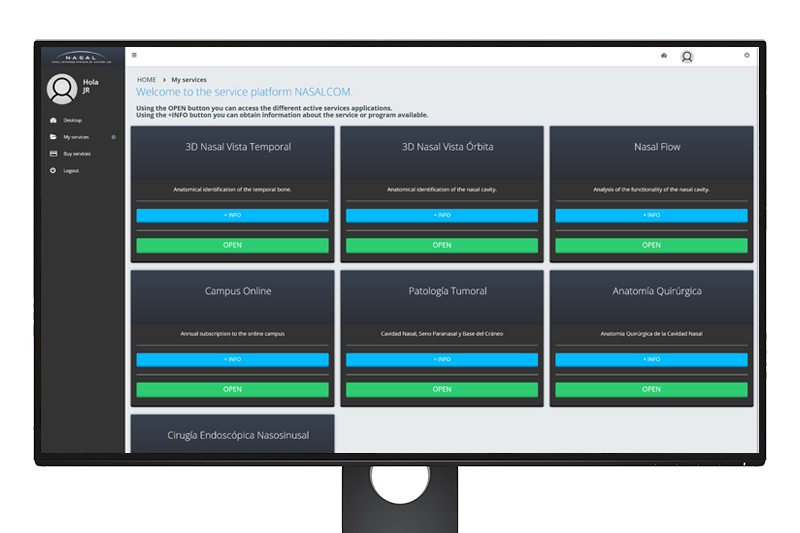This screenshot has width=800, height=533.
Task: Toggle the hamburger menu icon
Action: pos(134,55)
